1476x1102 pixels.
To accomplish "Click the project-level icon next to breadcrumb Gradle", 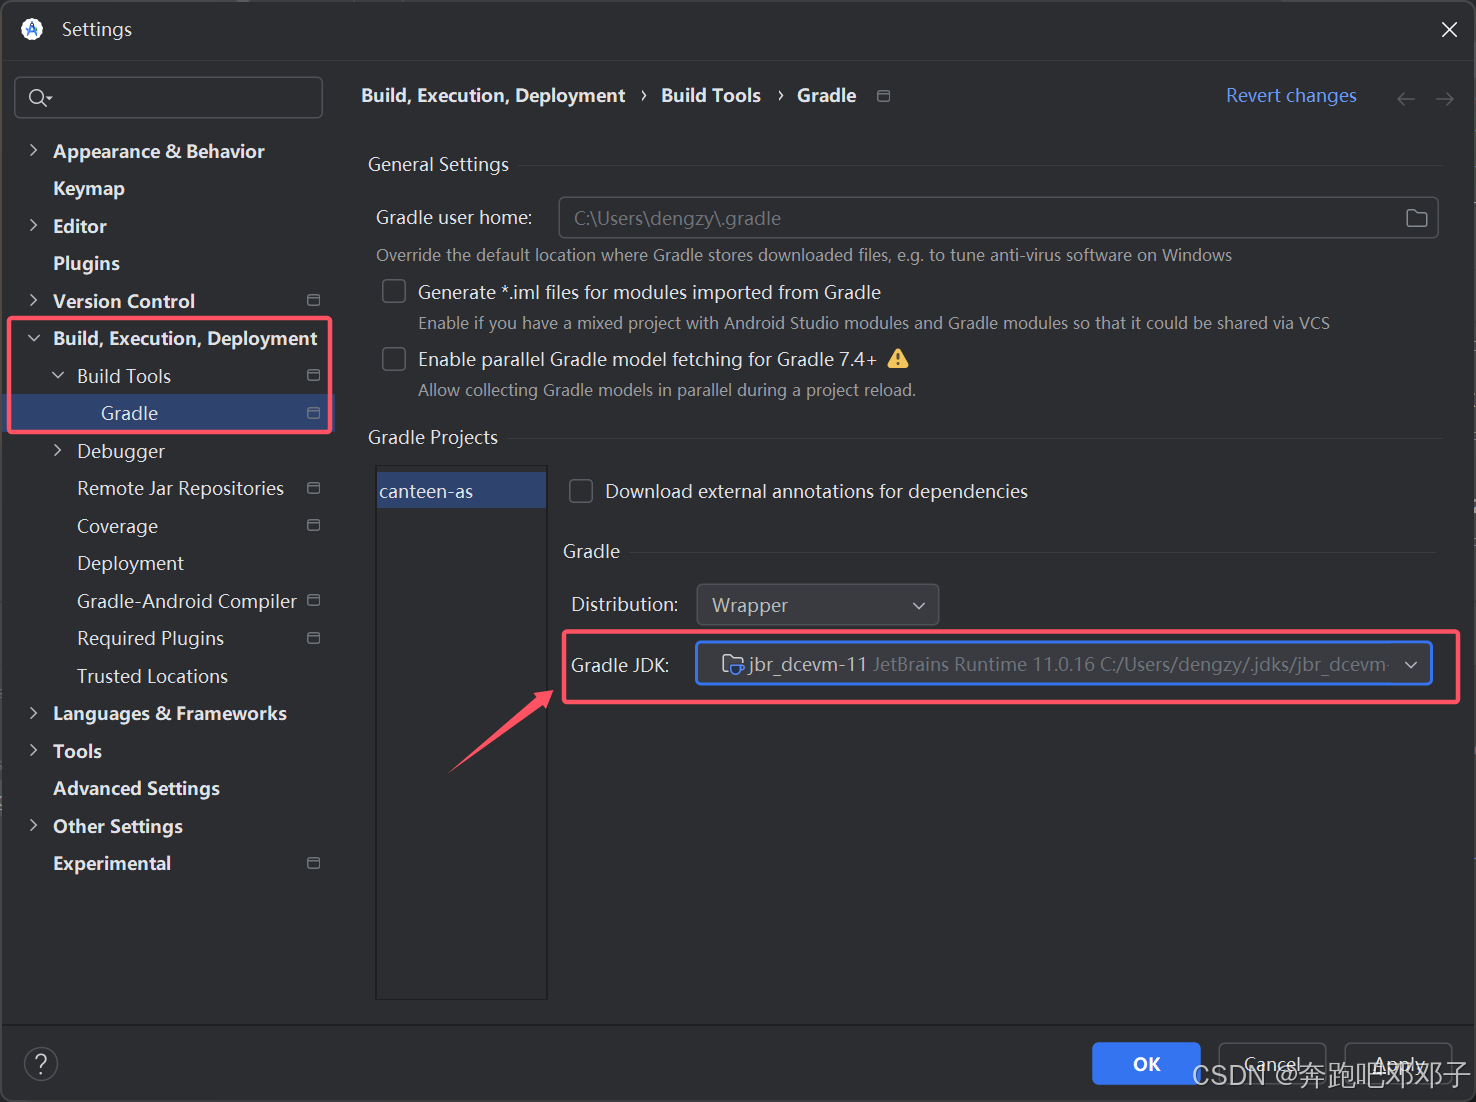I will point(883,96).
